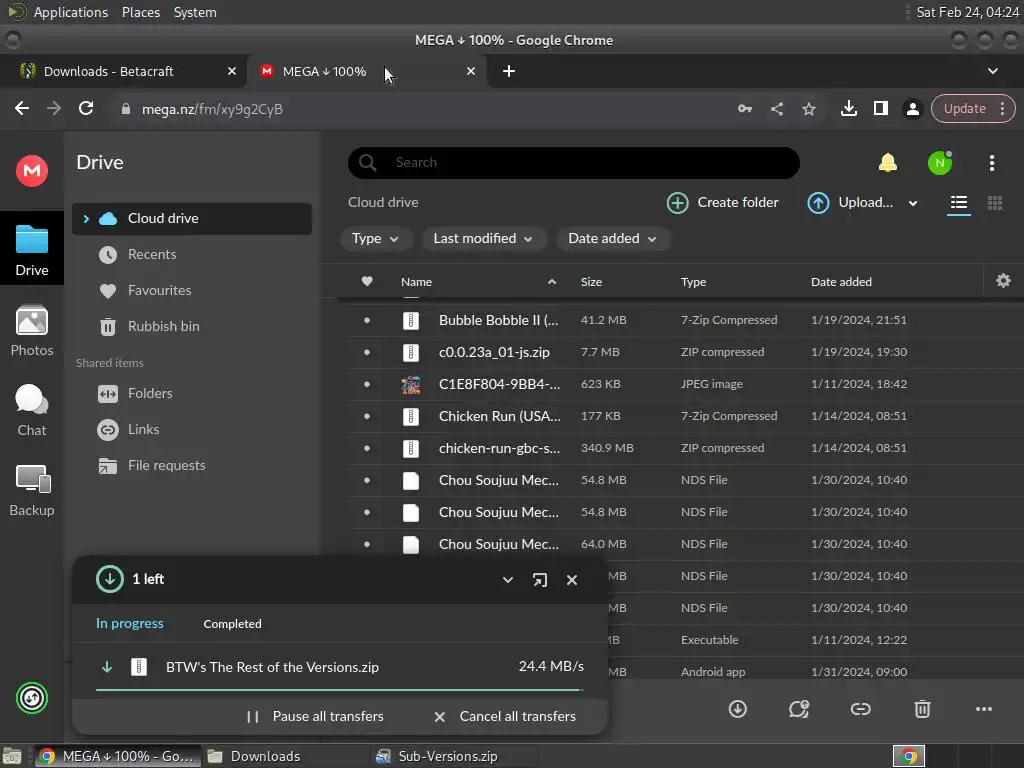
Task: Open more actions ellipsis in bottom bar
Action: 984,709
